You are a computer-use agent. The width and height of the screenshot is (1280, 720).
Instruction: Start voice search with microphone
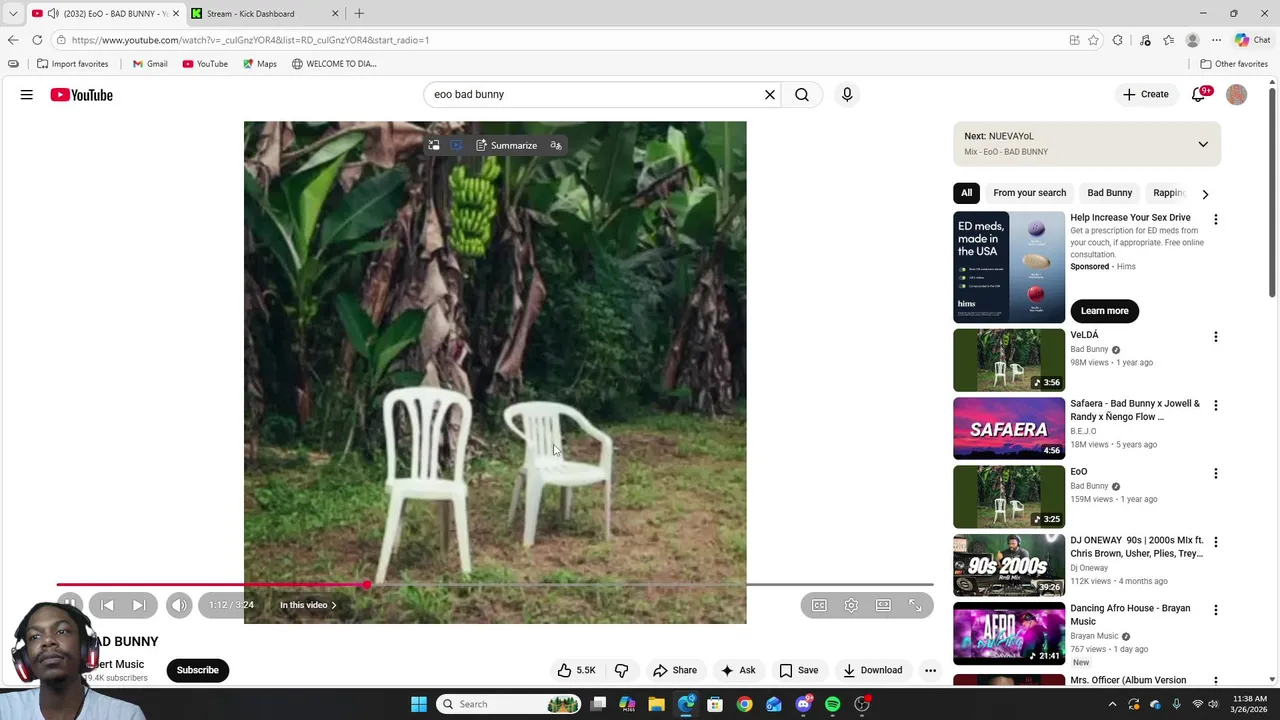tap(847, 95)
